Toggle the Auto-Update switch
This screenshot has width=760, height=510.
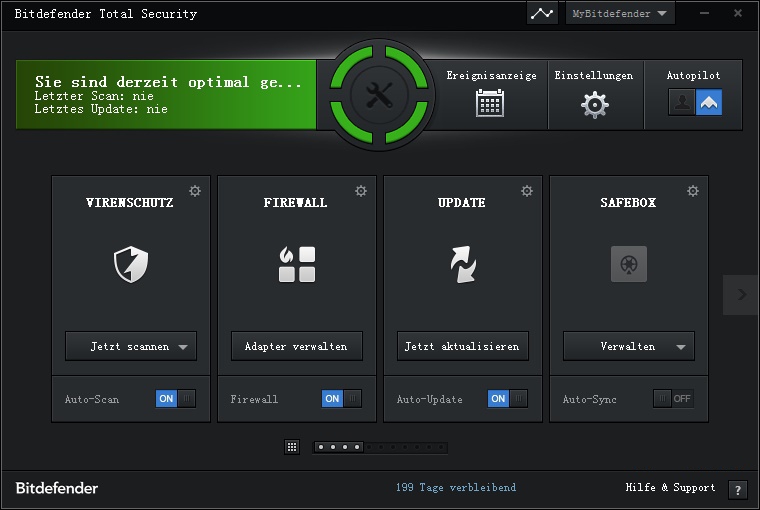coord(507,398)
